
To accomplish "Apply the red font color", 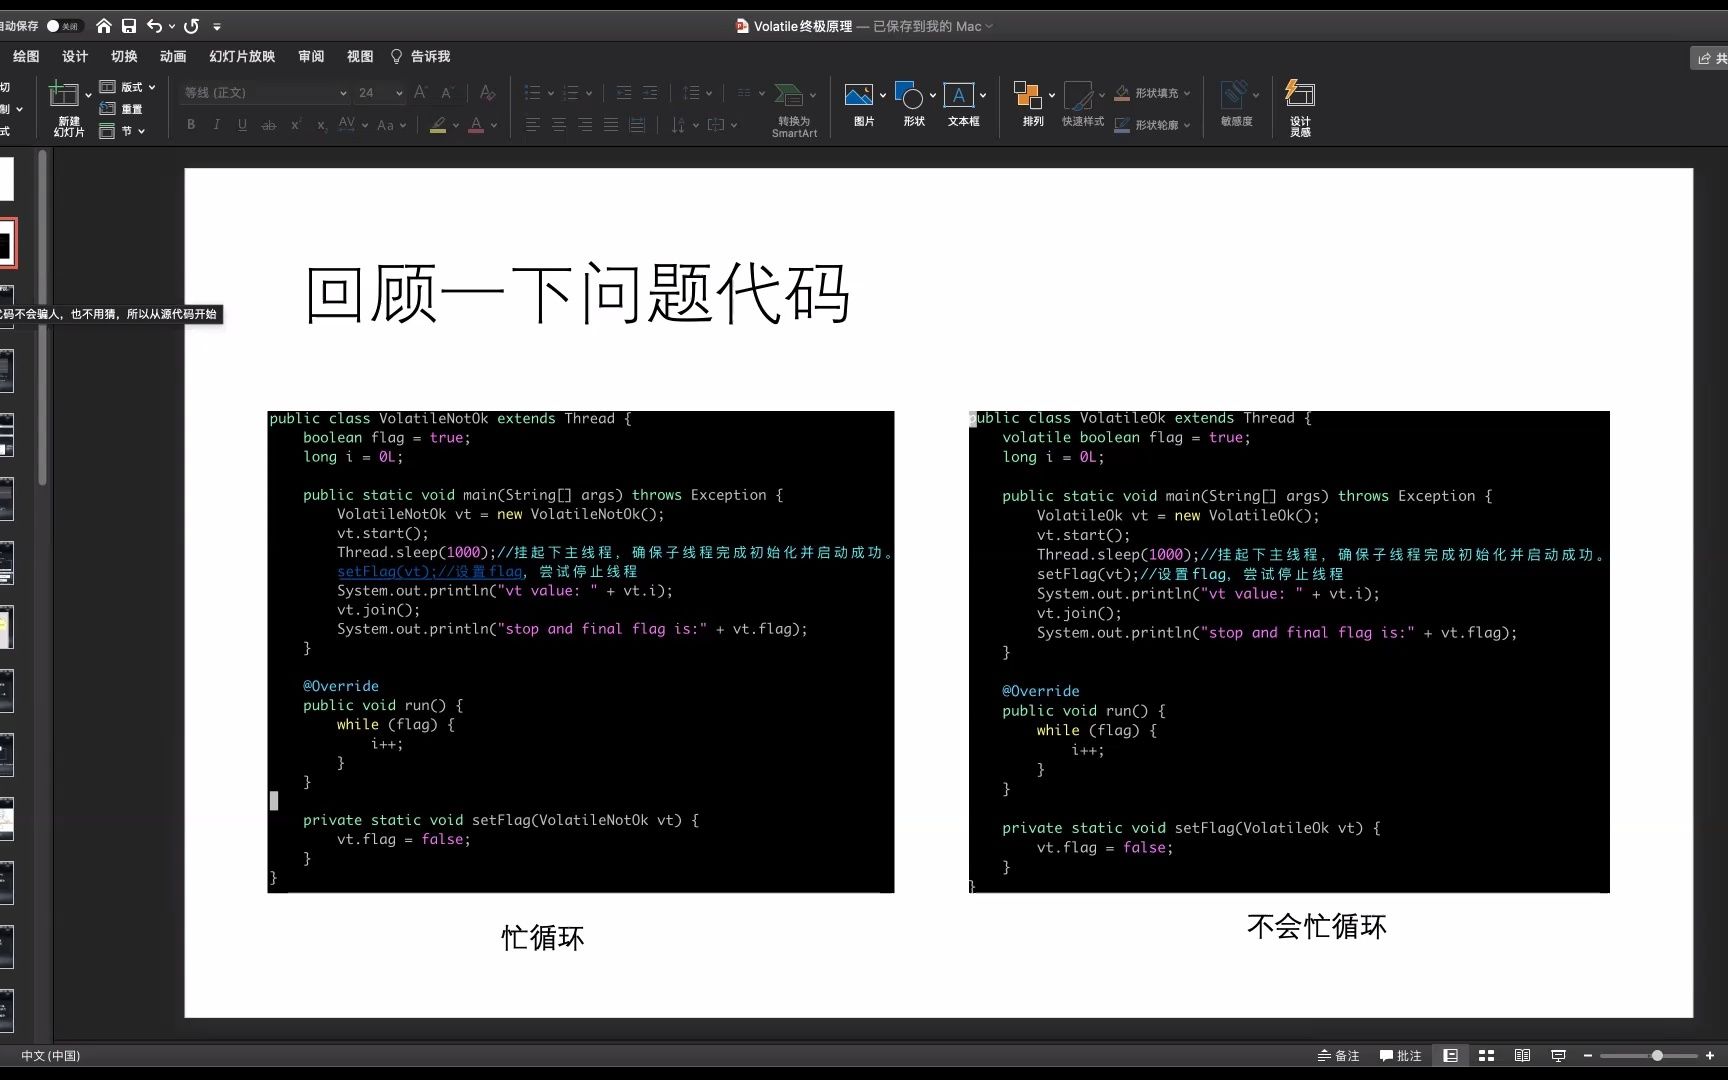I will [x=476, y=125].
